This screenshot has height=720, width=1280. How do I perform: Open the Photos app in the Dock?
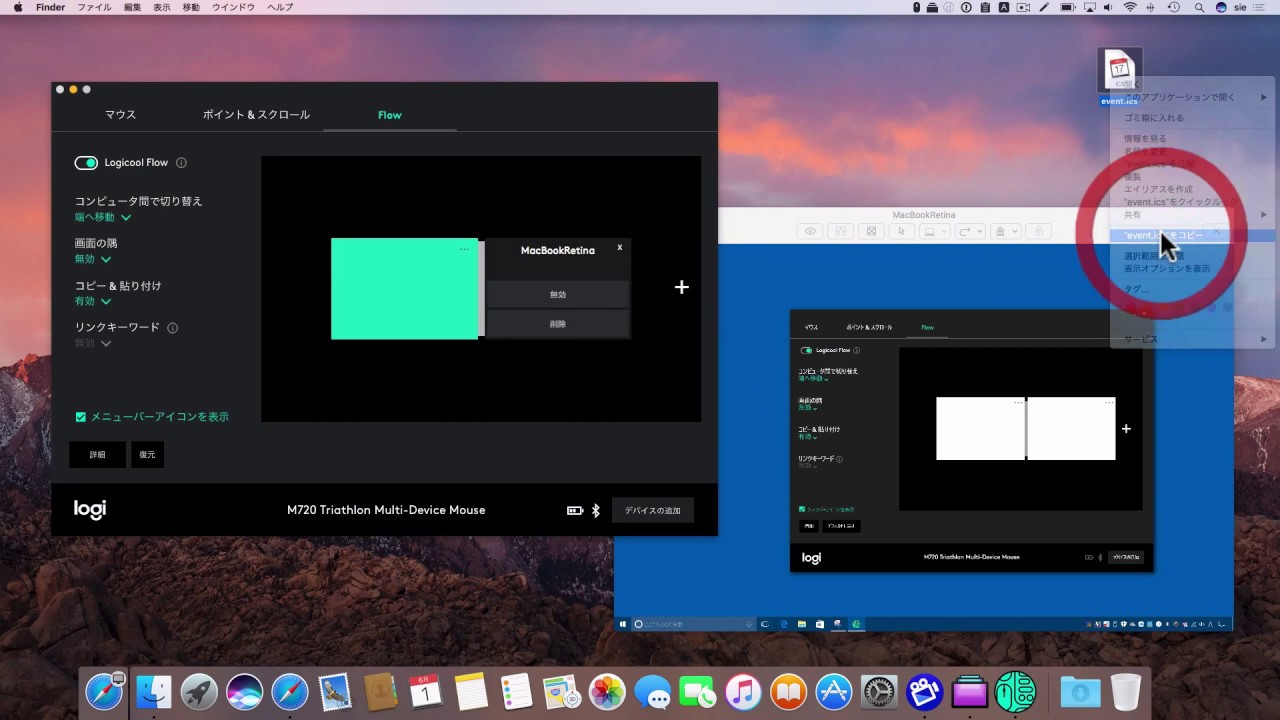607,691
